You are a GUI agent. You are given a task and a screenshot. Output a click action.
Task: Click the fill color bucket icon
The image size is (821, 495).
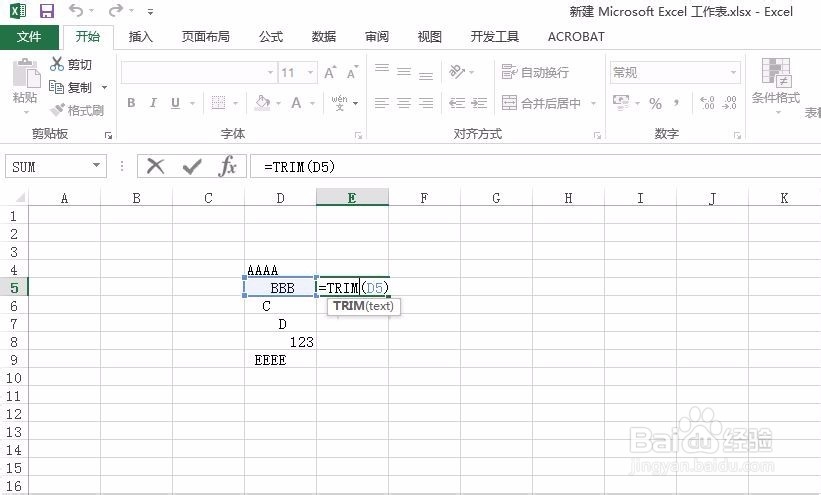point(262,103)
